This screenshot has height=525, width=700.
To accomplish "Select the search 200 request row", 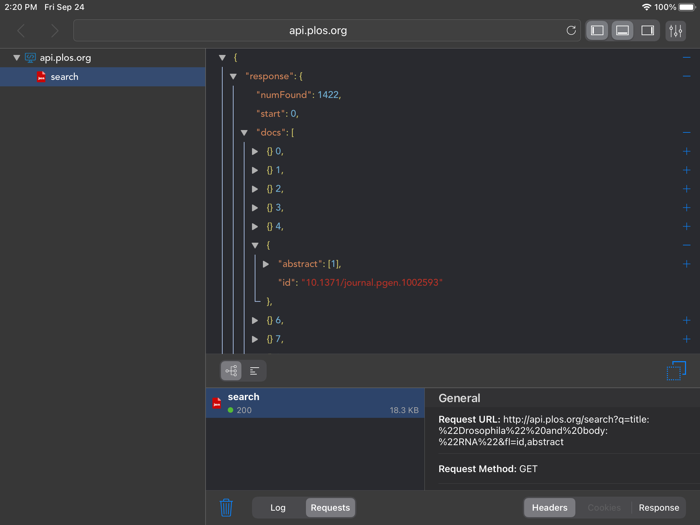I will pos(315,403).
